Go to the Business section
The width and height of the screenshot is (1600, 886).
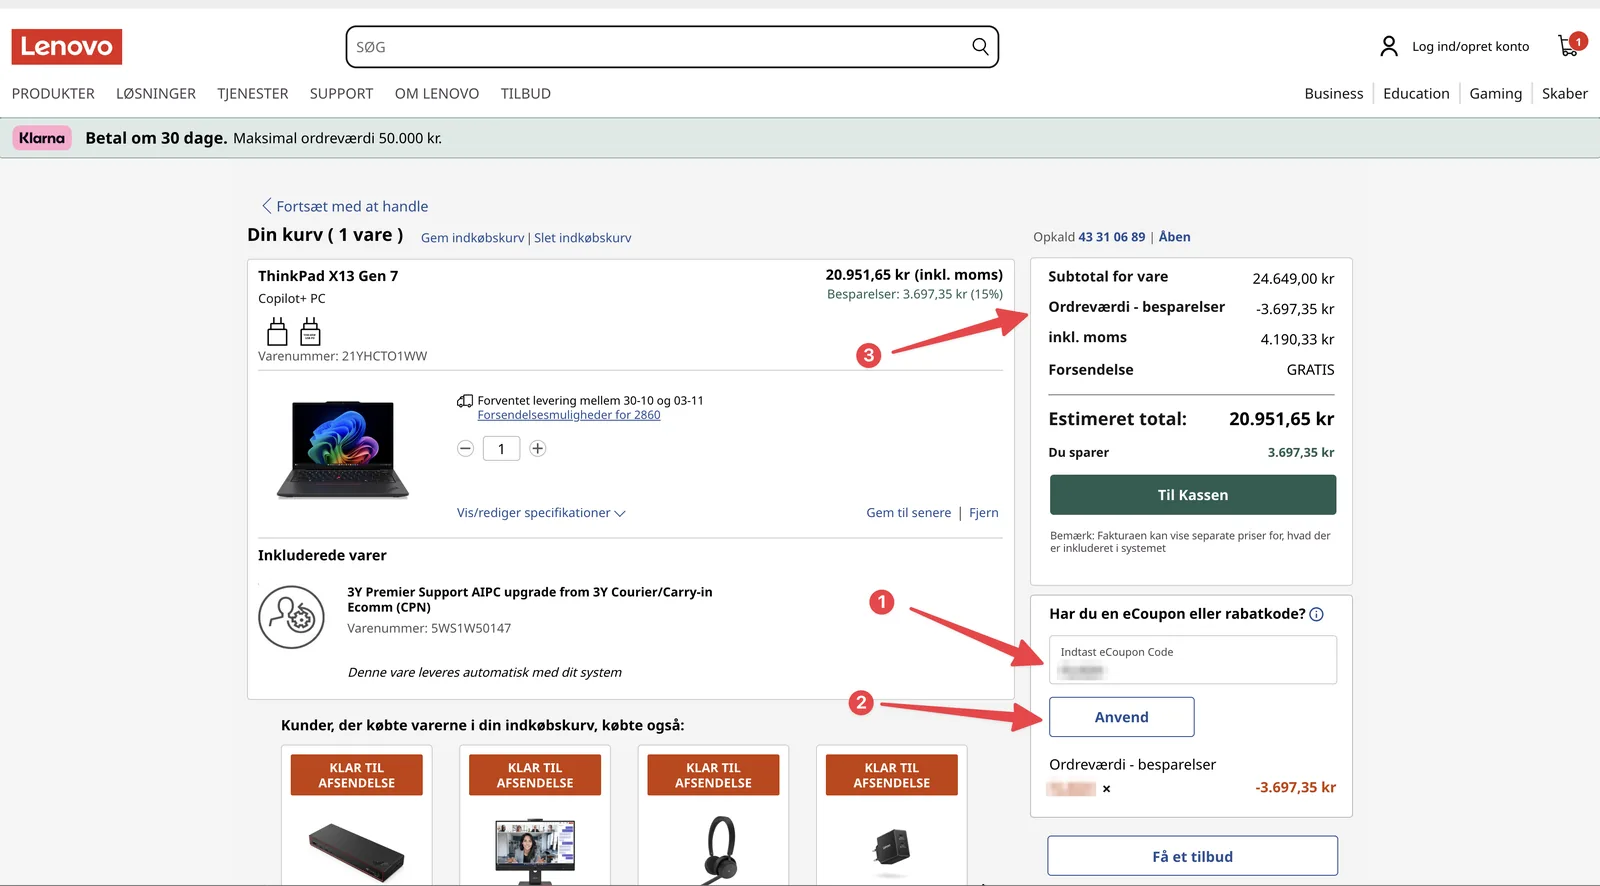tap(1334, 94)
